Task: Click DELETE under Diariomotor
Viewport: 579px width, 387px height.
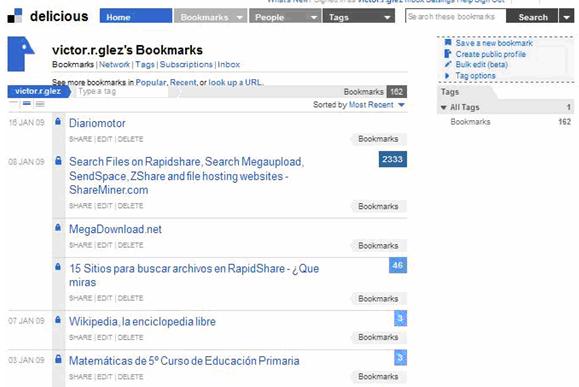Action: coord(130,139)
